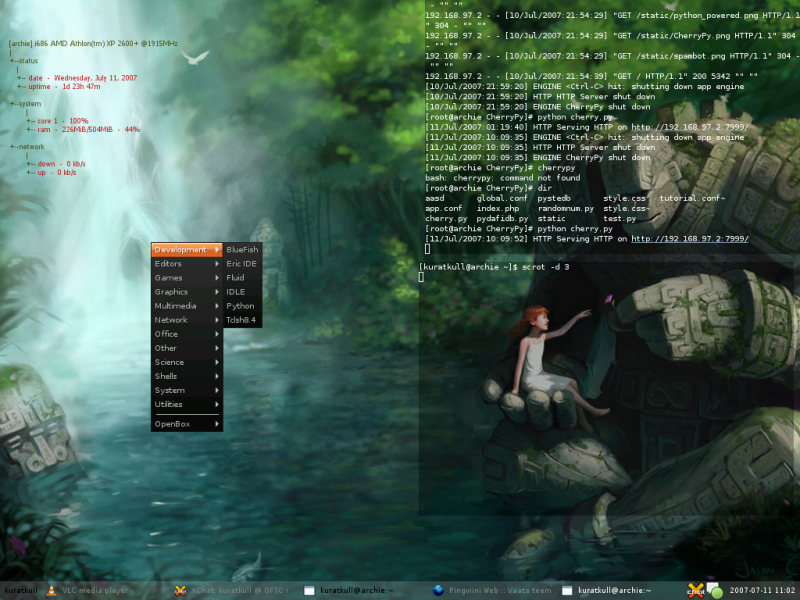The width and height of the screenshot is (800, 600).
Task: Click the 'bash: cherrypy: command not found' line
Action: click(503, 178)
